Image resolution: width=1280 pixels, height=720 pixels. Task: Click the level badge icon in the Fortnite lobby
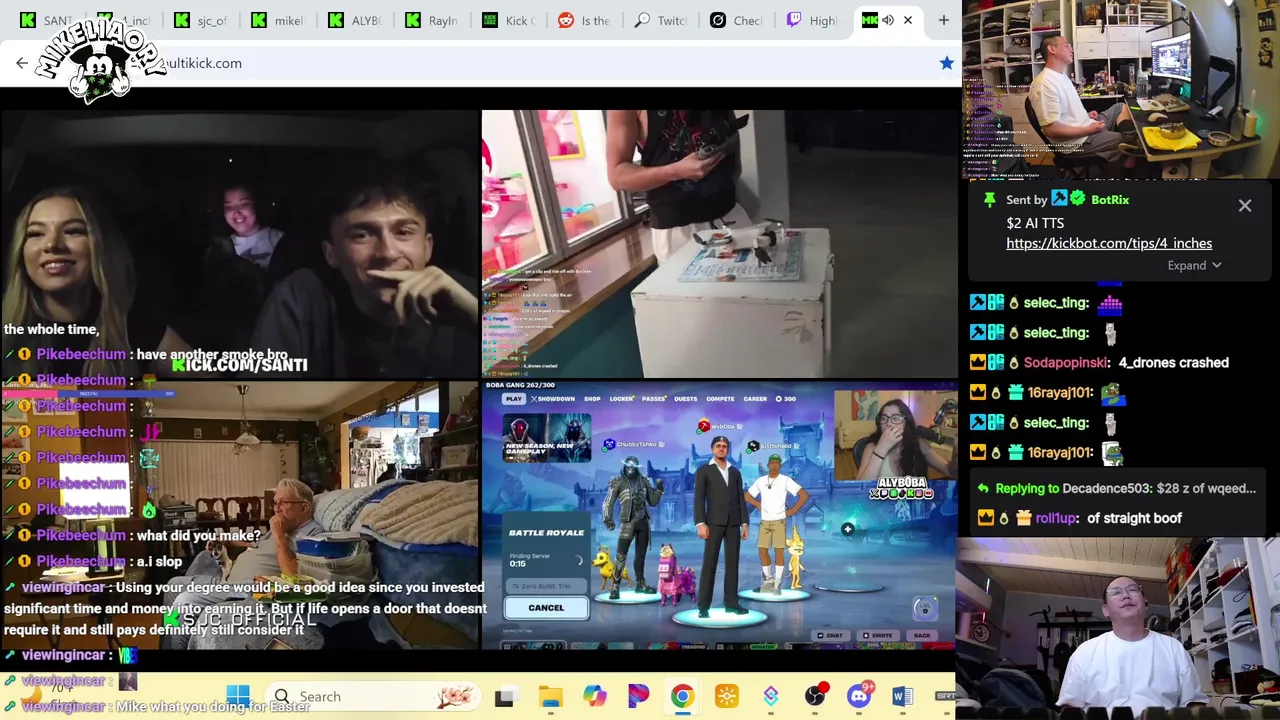923,607
